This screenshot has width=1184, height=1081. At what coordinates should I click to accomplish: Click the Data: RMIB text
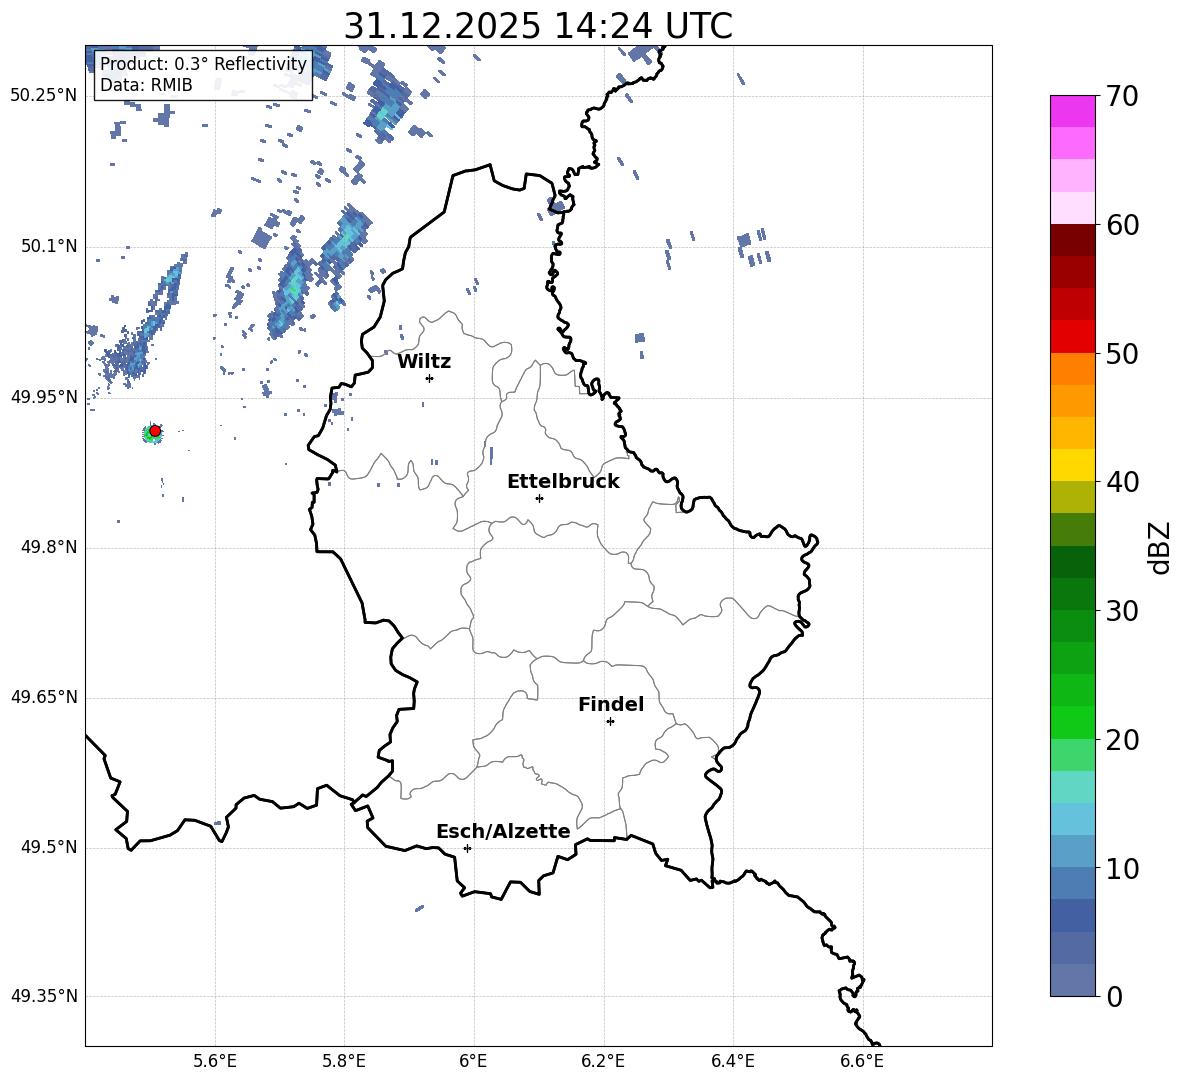146,85
